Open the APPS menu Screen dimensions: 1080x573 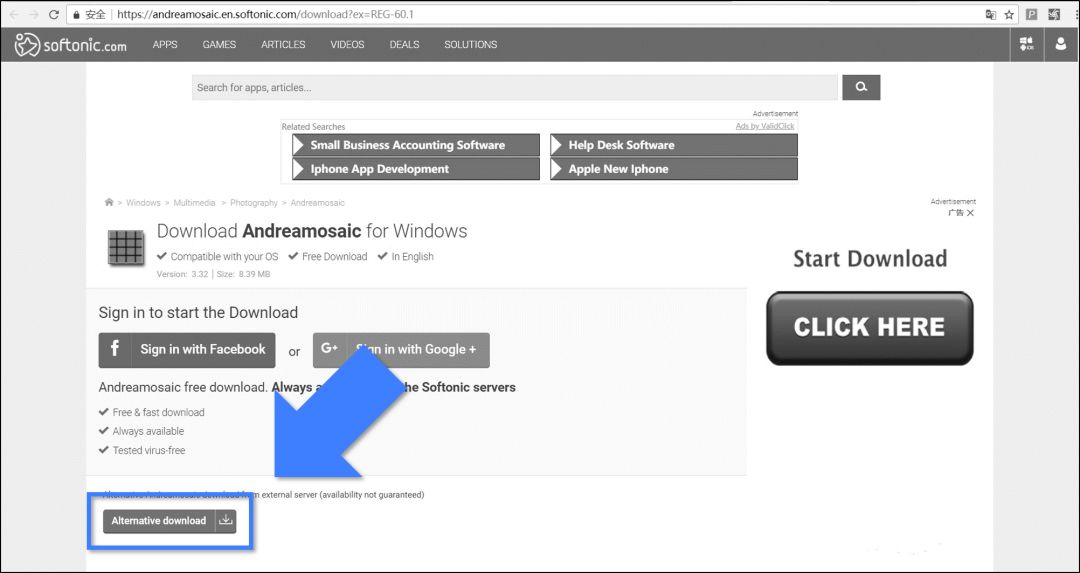point(165,44)
